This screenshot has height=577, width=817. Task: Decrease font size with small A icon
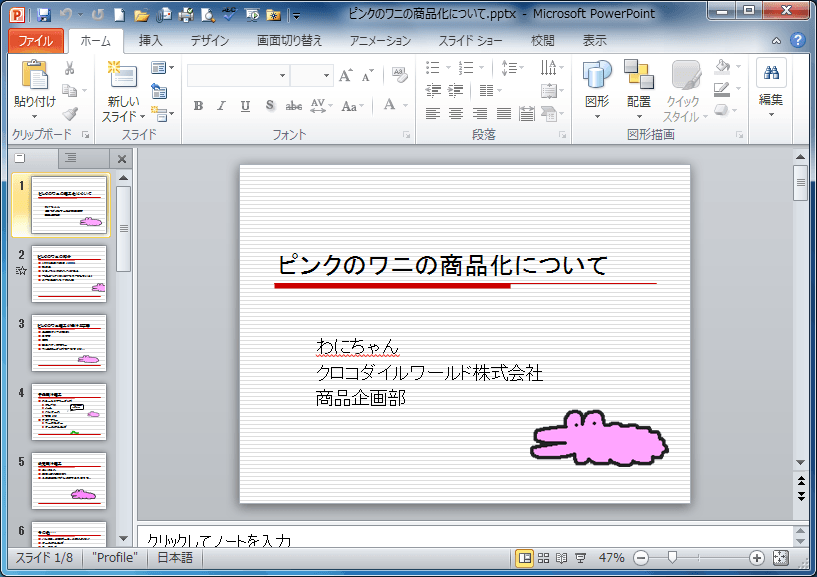tap(367, 77)
